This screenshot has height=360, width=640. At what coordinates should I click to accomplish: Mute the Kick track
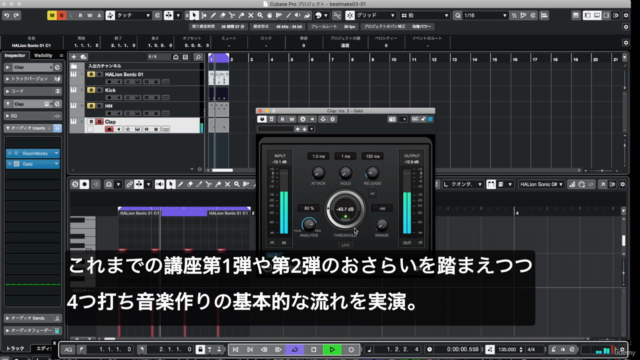click(91, 90)
